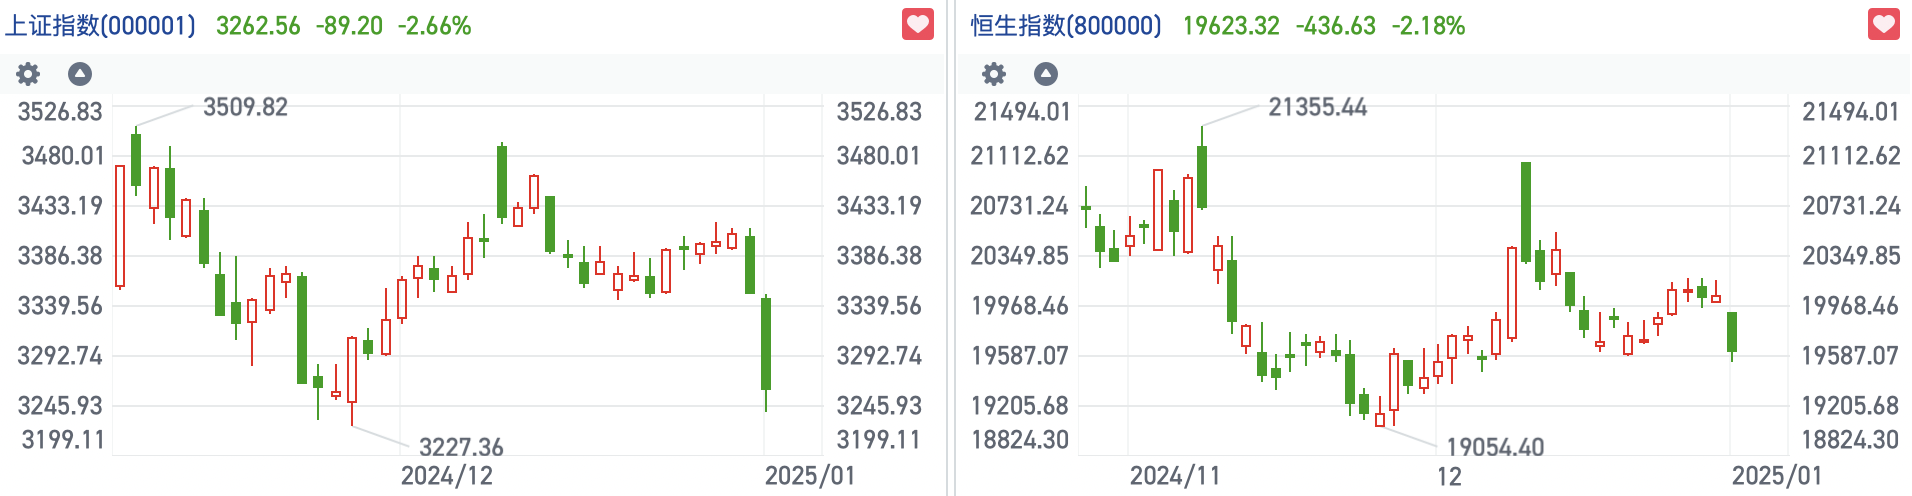Screen dimensions: 1912x496
Task: Select the 2025/01 marker on 上证指数 chart
Action: pyautogui.click(x=810, y=476)
